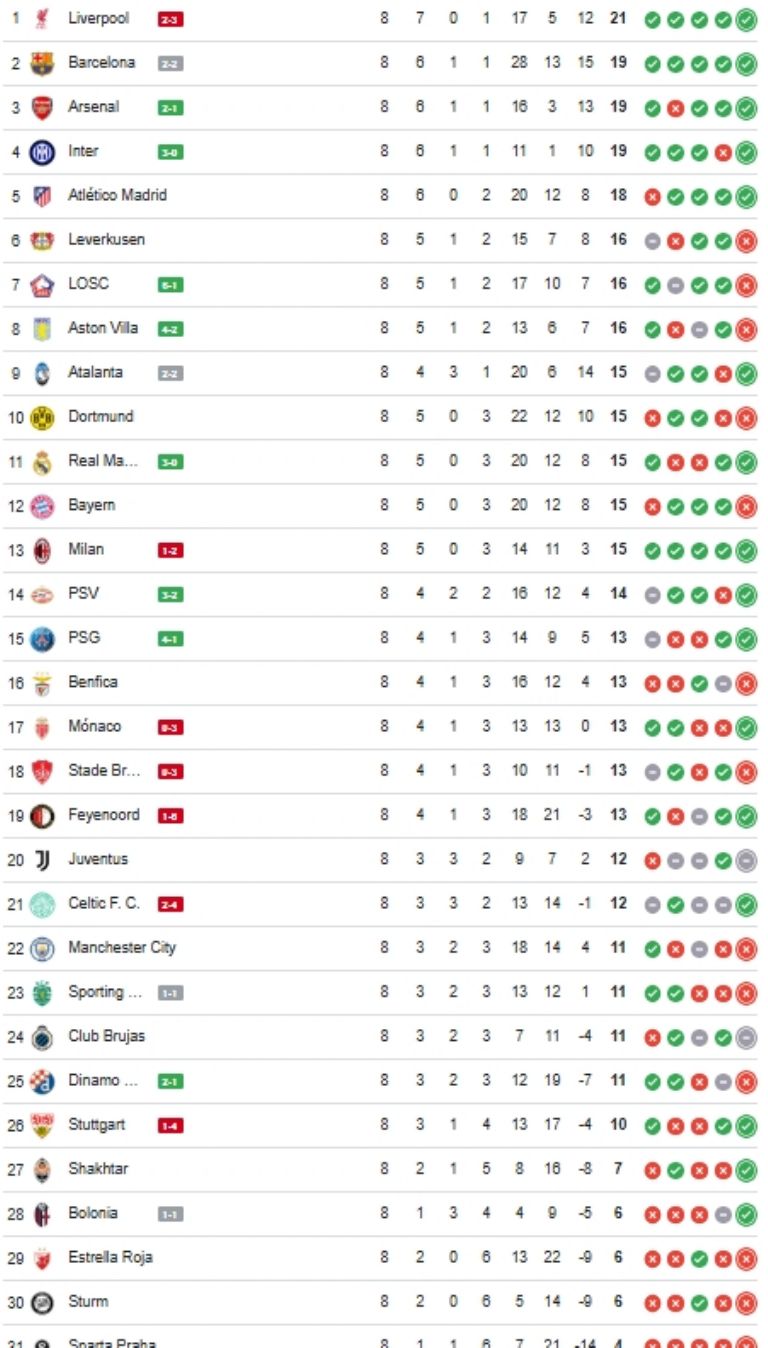Image resolution: width=768 pixels, height=1348 pixels.
Task: Go to the Estrella Roja team page
Action: (110, 1256)
